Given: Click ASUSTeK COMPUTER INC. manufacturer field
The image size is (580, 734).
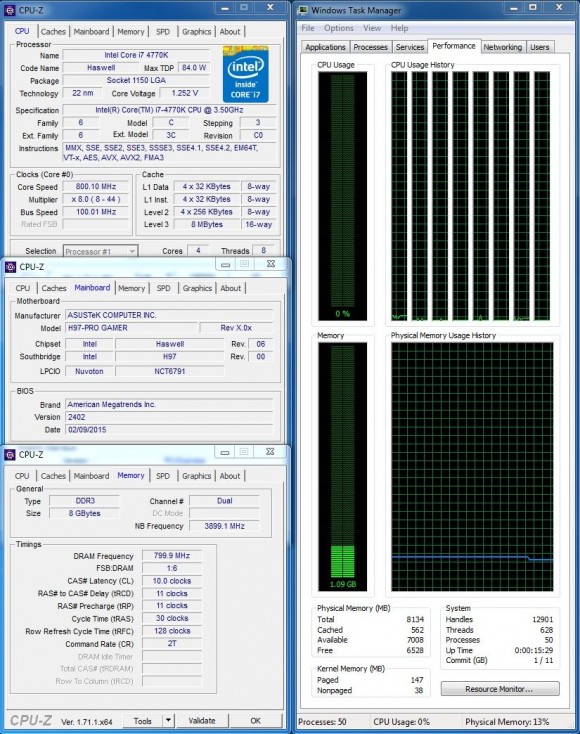Looking at the screenshot, I should [x=169, y=315].
